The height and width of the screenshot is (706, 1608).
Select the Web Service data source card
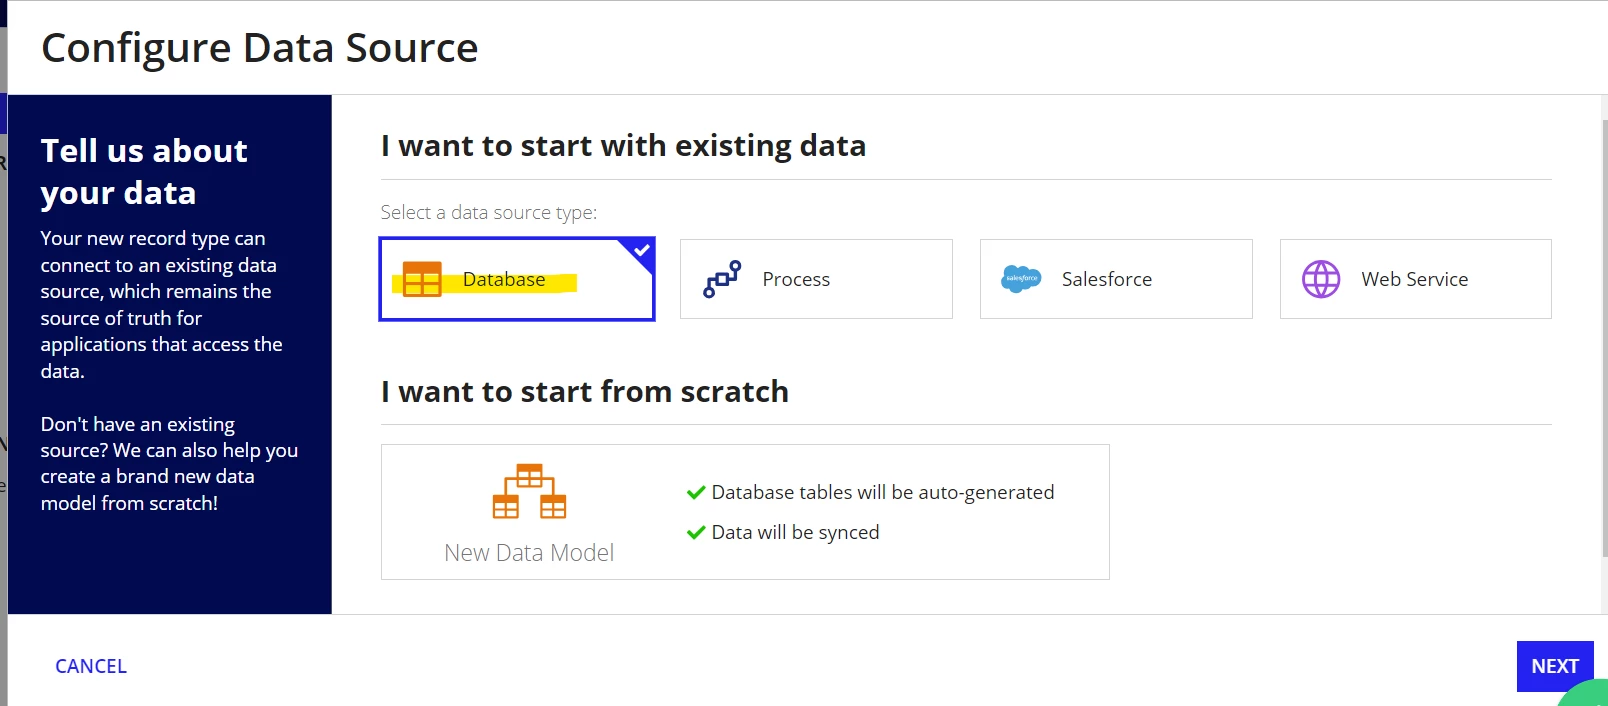[x=1416, y=279]
